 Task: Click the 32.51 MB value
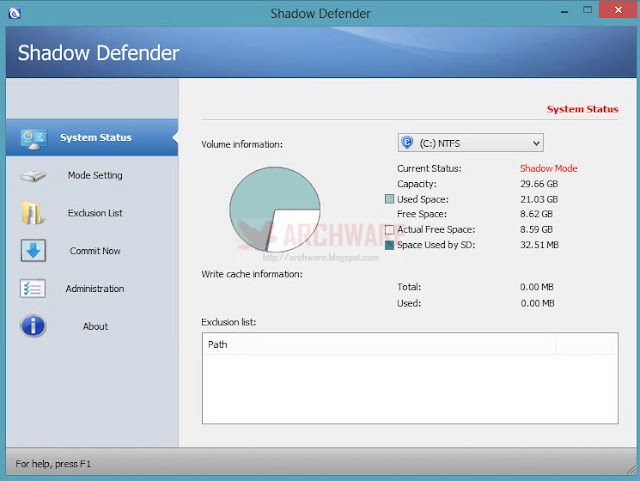click(x=539, y=245)
